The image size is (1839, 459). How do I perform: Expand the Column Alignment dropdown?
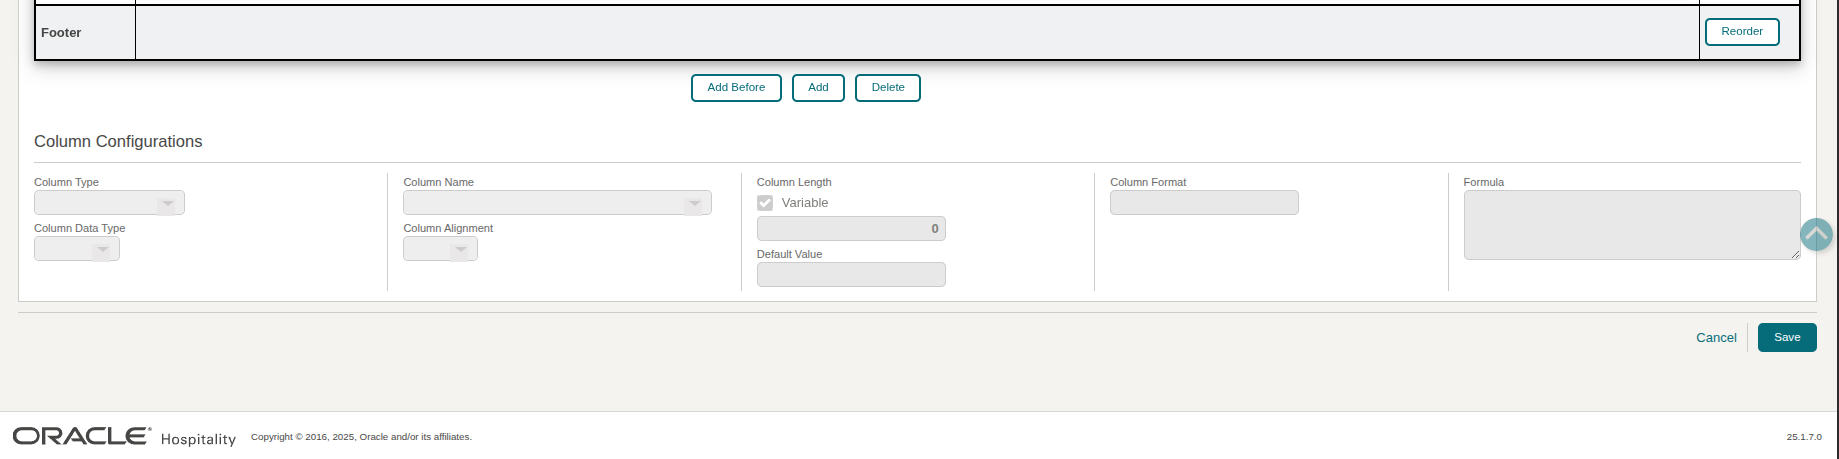pyautogui.click(x=440, y=249)
